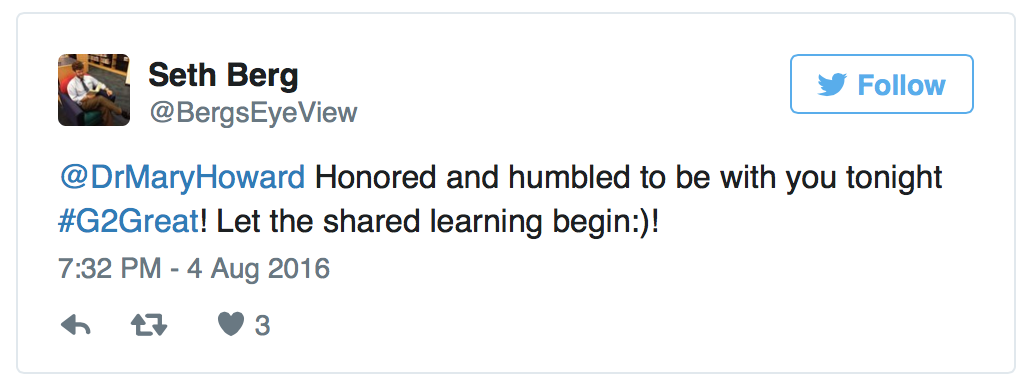Open Seth Berg's profile photo
Screen dimensions: 1030x392
[93, 90]
